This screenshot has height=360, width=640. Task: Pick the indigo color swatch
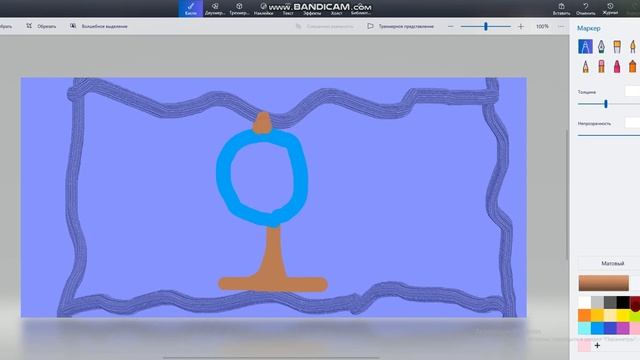[610, 328]
